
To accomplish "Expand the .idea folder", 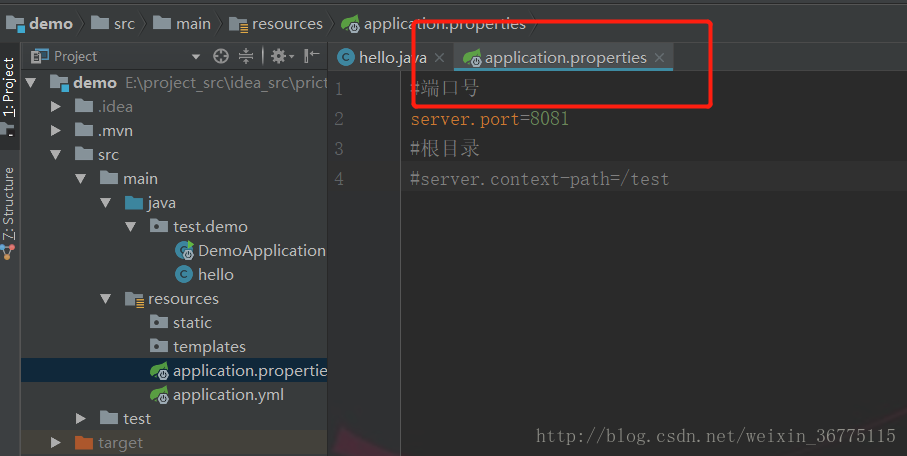I will pyautogui.click(x=56, y=106).
